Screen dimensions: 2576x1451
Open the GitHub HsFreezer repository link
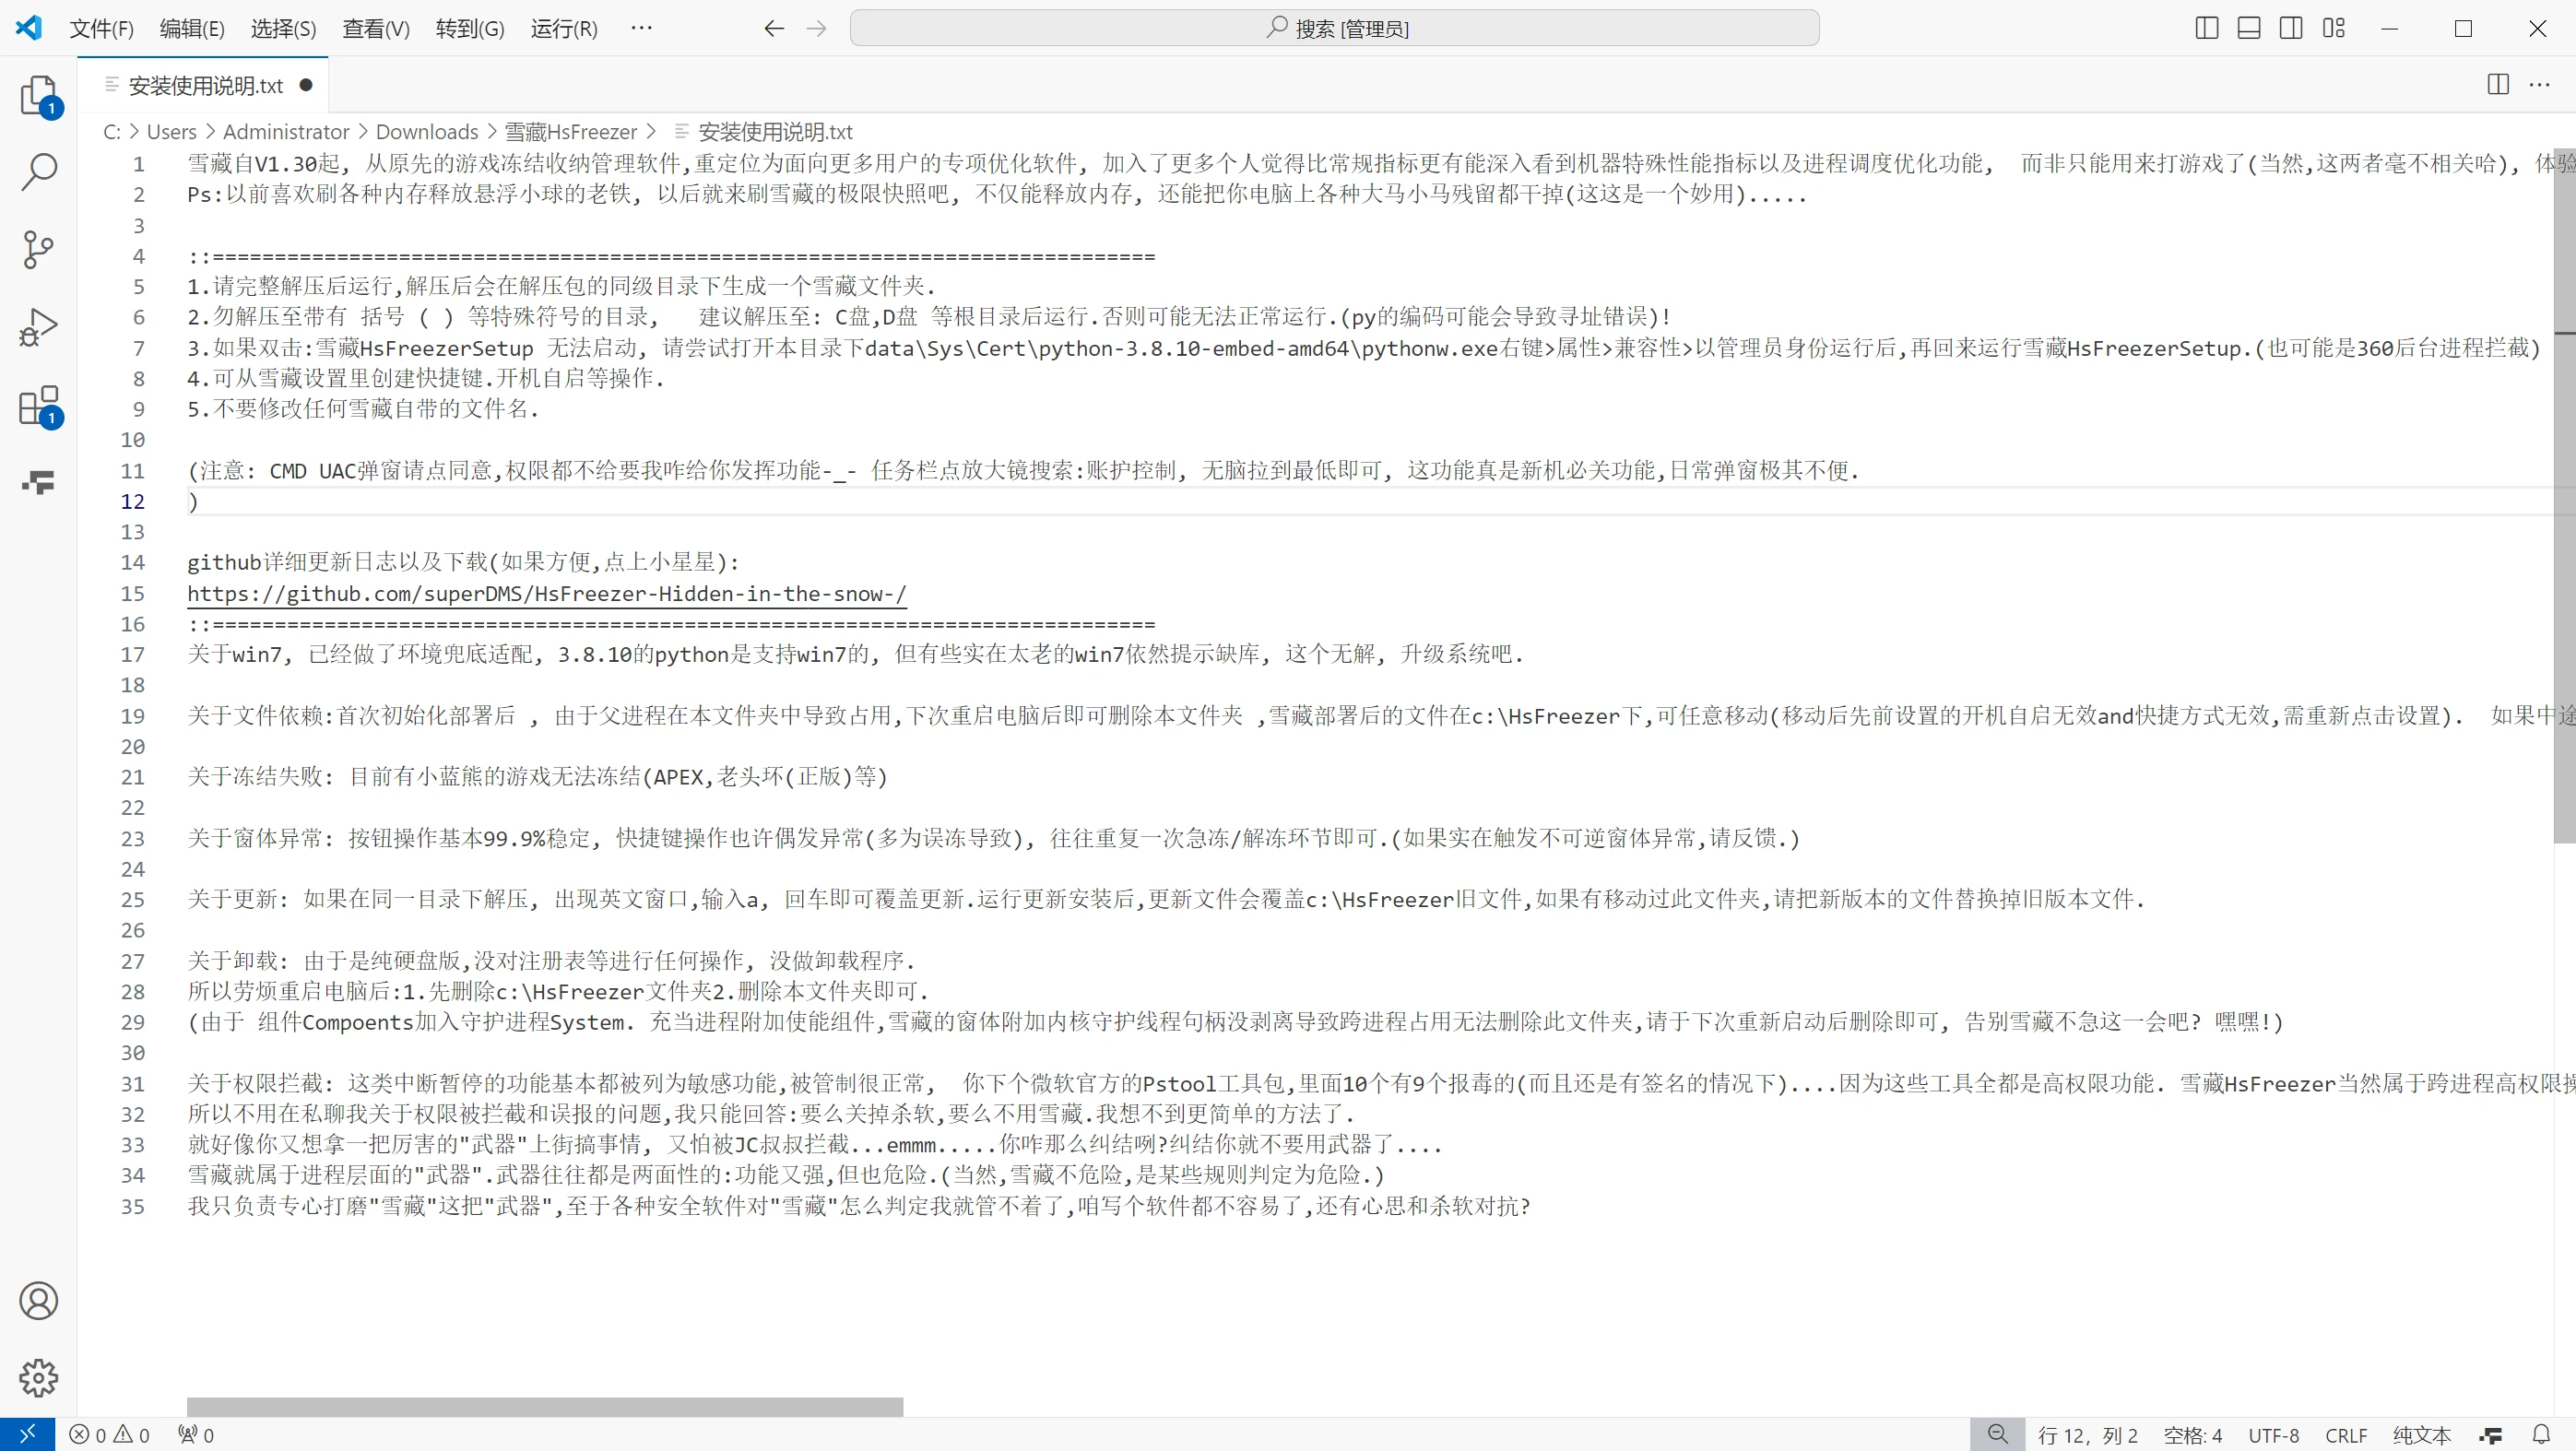[x=546, y=594]
